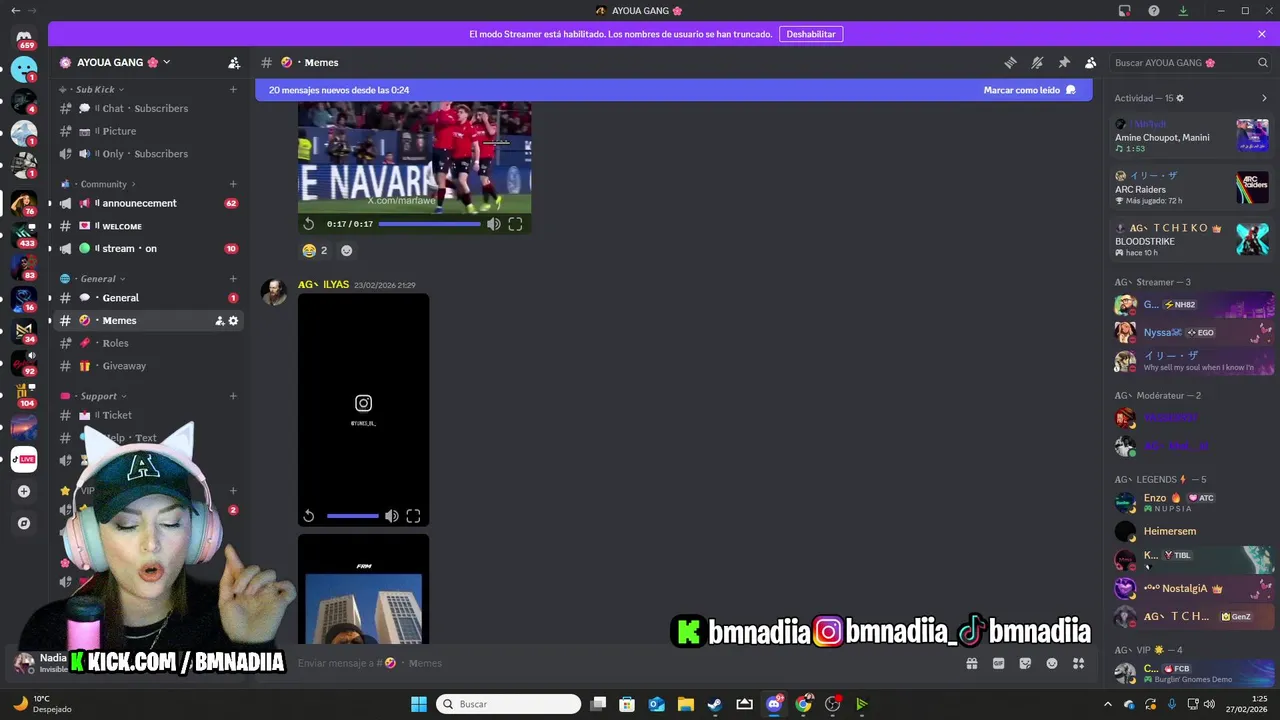Open ARC Raiders activity card
1280x720 pixels.
pyautogui.click(x=1192, y=188)
